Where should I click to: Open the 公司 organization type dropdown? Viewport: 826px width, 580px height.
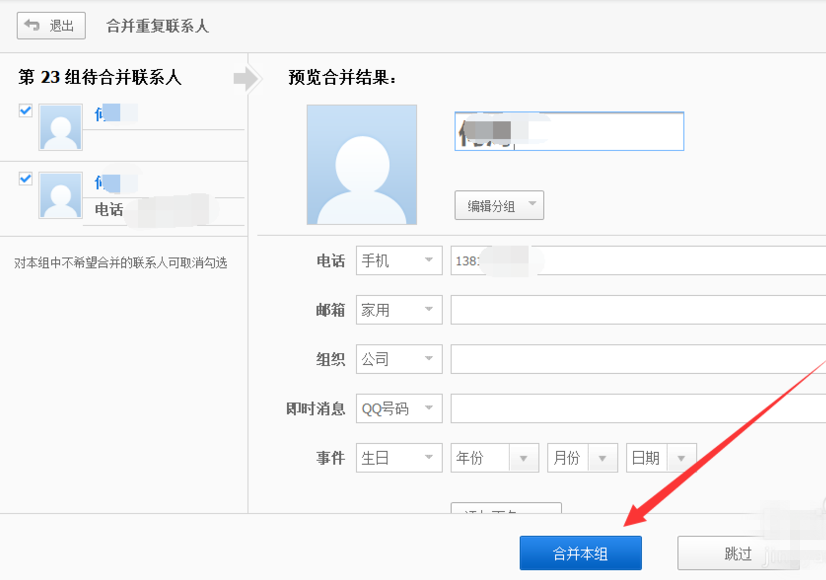398,358
